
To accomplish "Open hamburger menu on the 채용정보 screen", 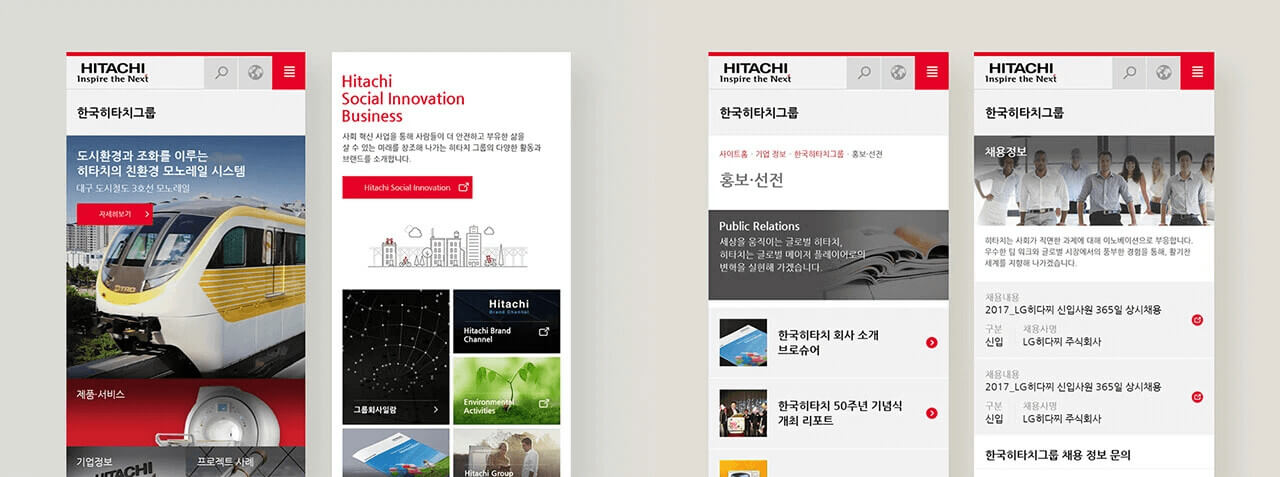I will 1197,72.
